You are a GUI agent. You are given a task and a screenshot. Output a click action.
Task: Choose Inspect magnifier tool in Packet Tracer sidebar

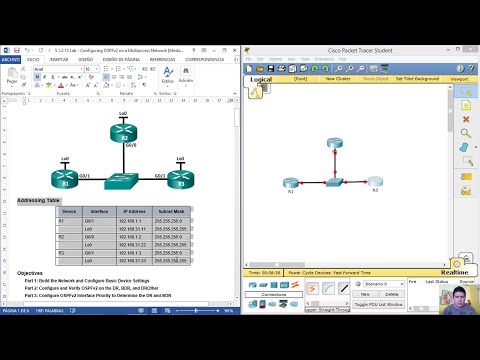tap(466, 133)
